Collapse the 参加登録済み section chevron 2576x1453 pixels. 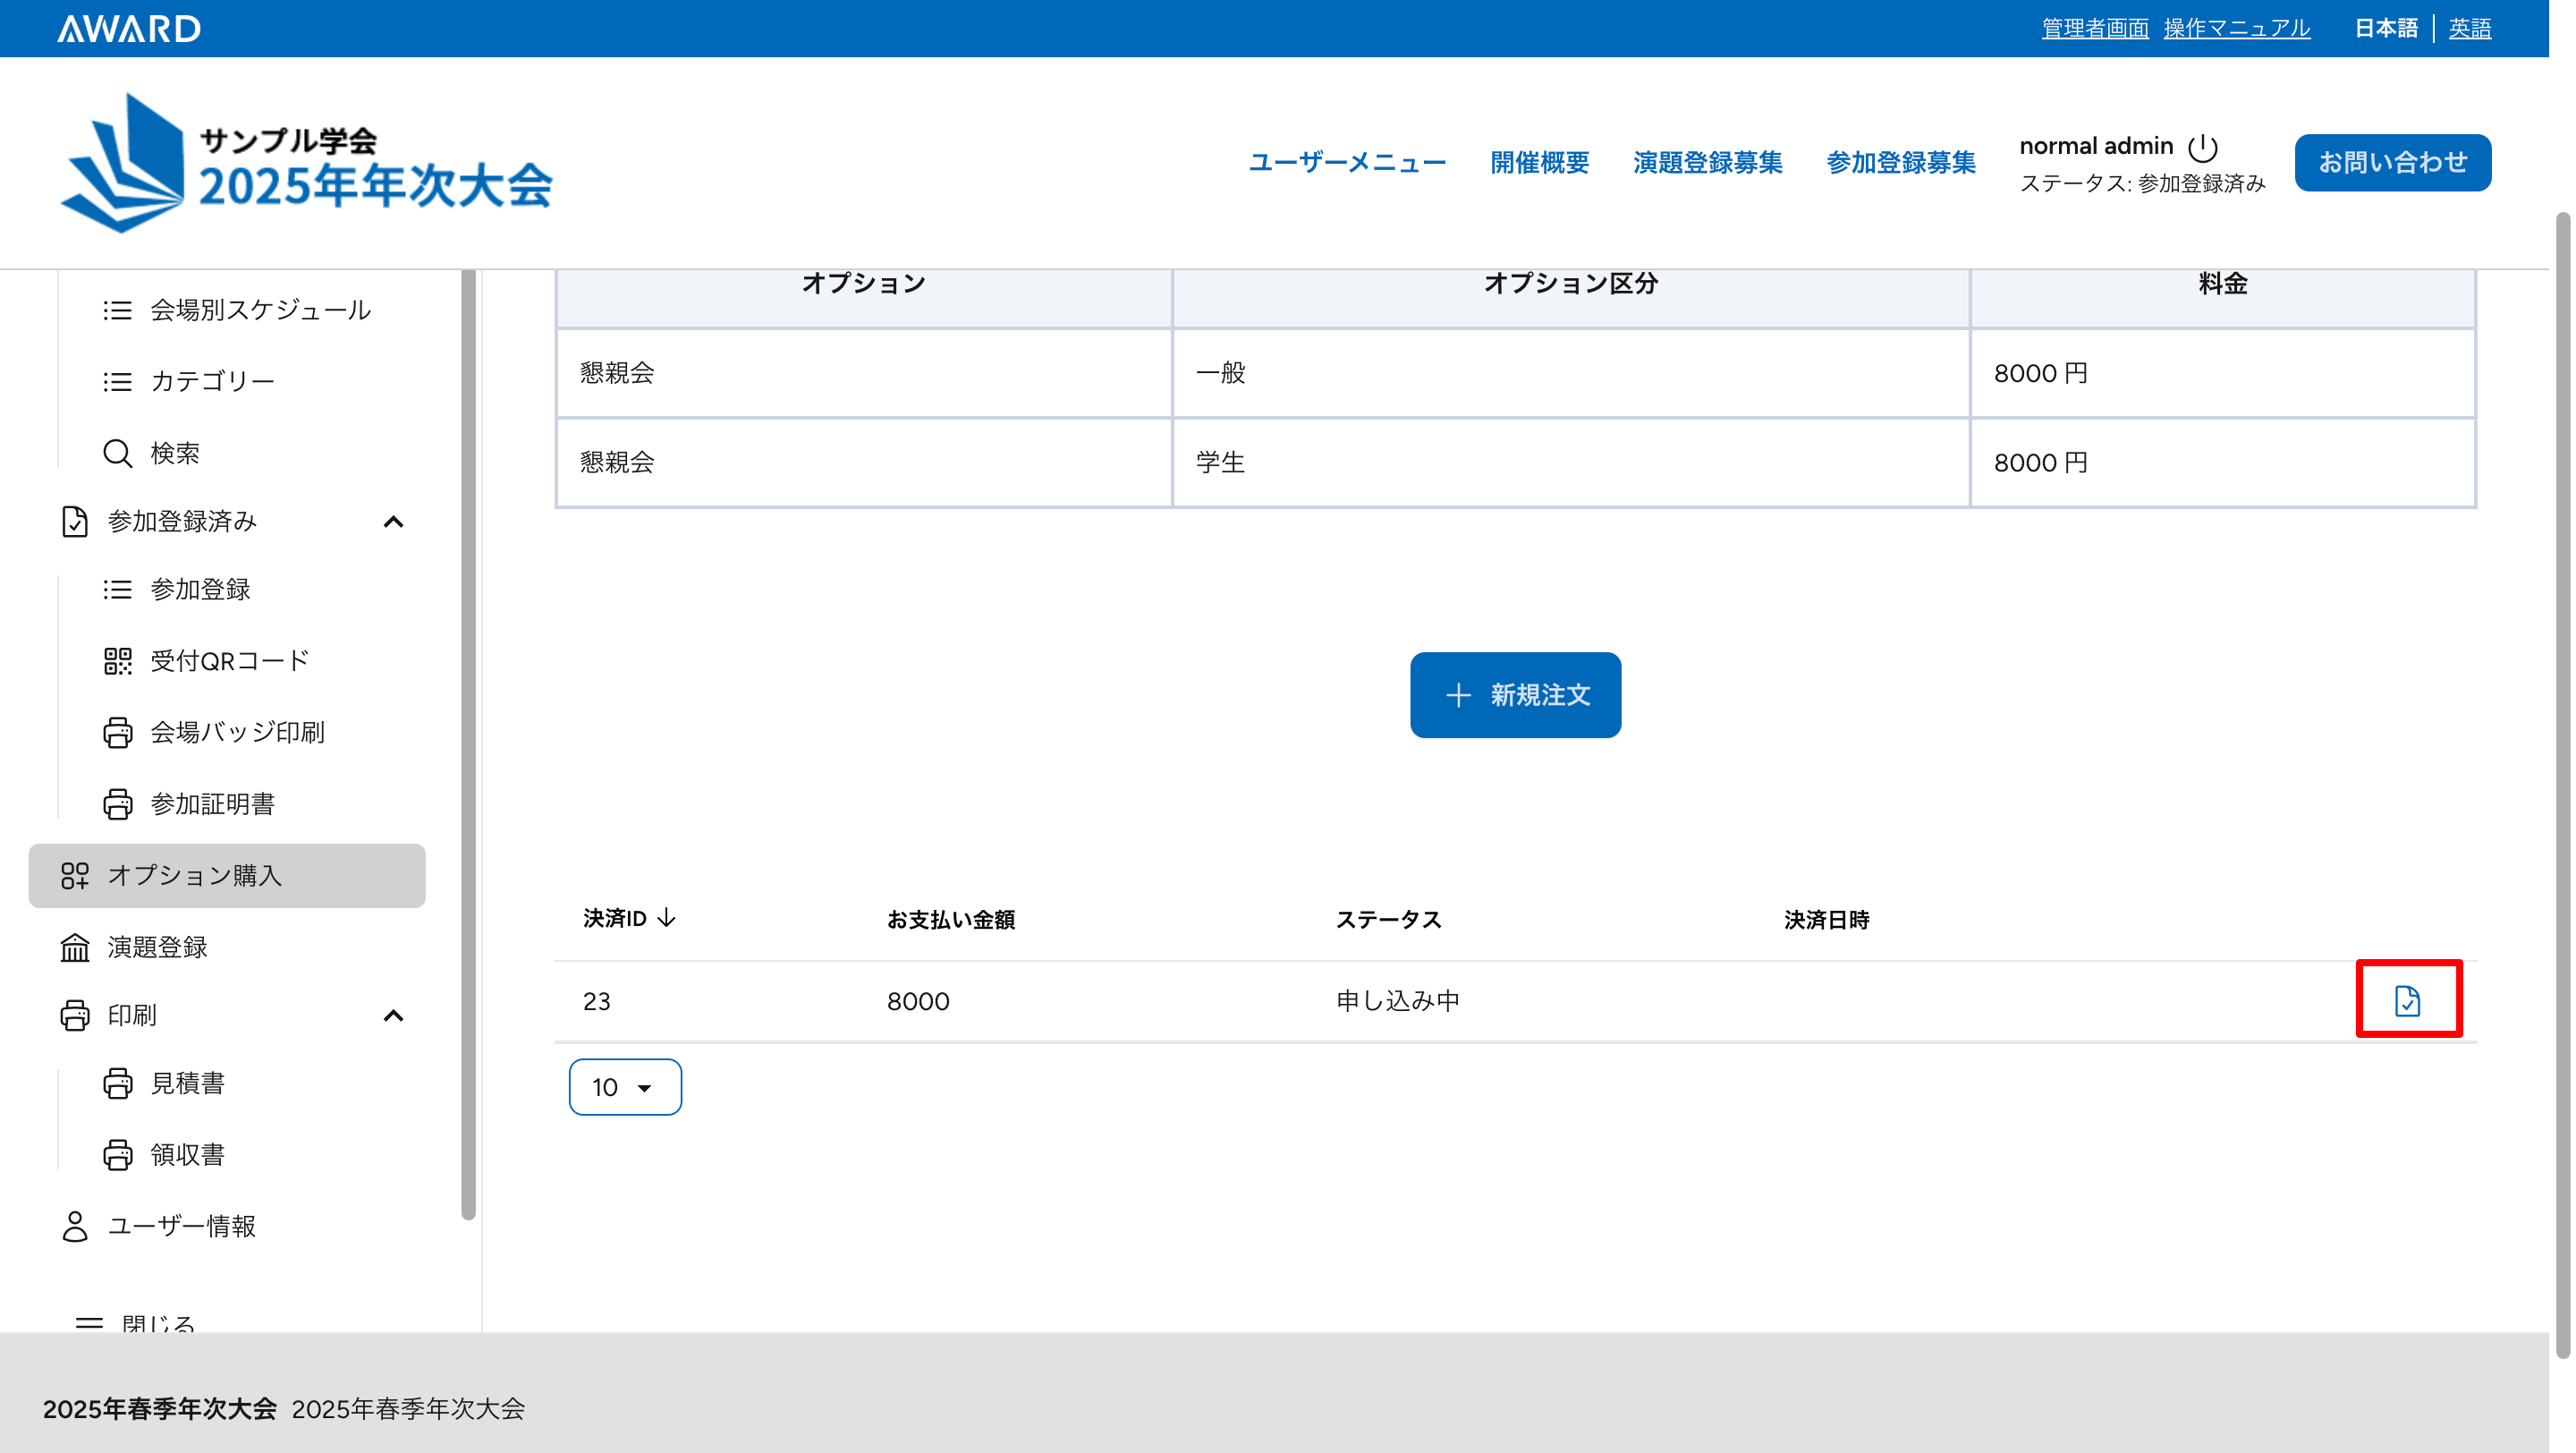[393, 522]
